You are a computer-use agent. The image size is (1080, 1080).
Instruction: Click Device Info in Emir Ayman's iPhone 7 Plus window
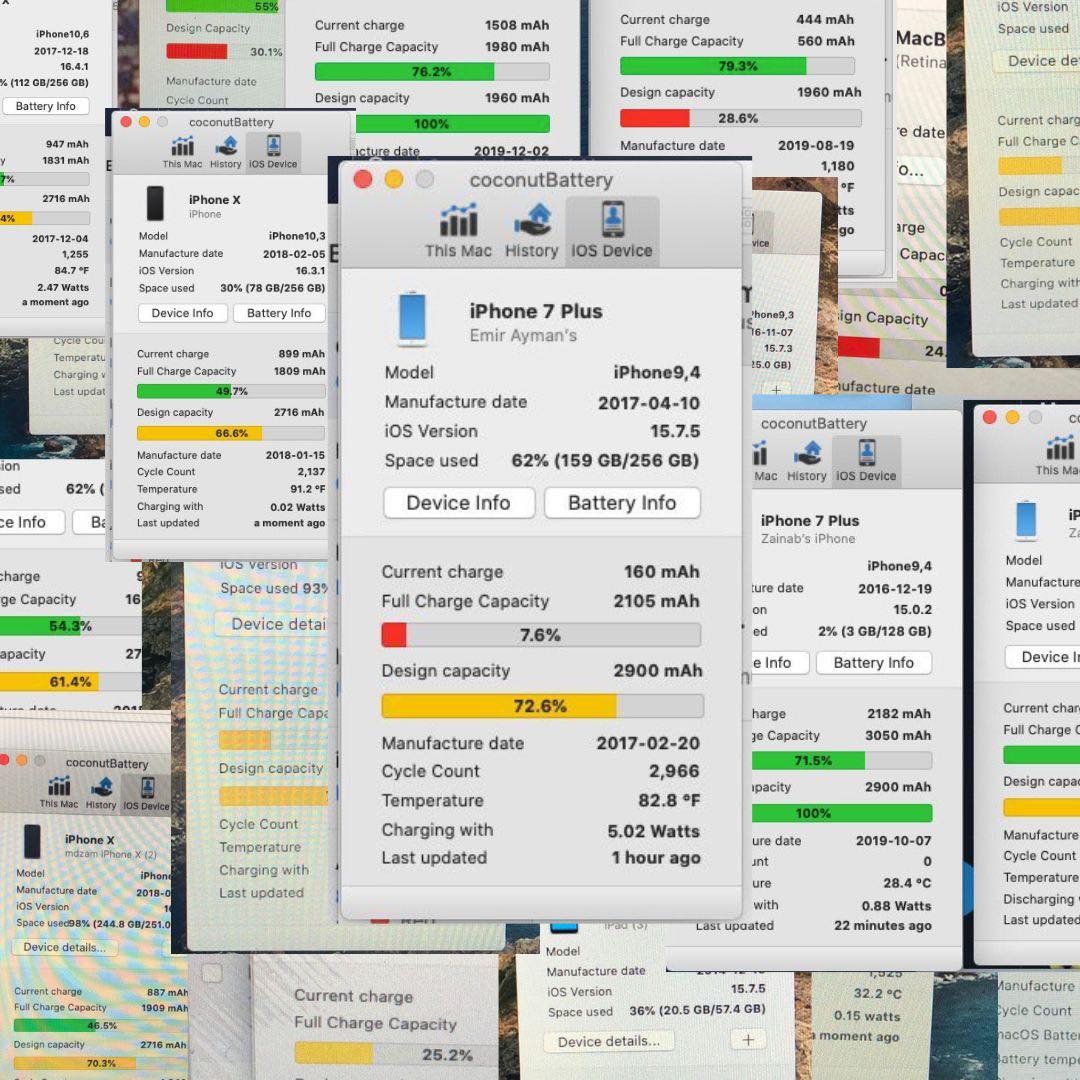tap(459, 503)
